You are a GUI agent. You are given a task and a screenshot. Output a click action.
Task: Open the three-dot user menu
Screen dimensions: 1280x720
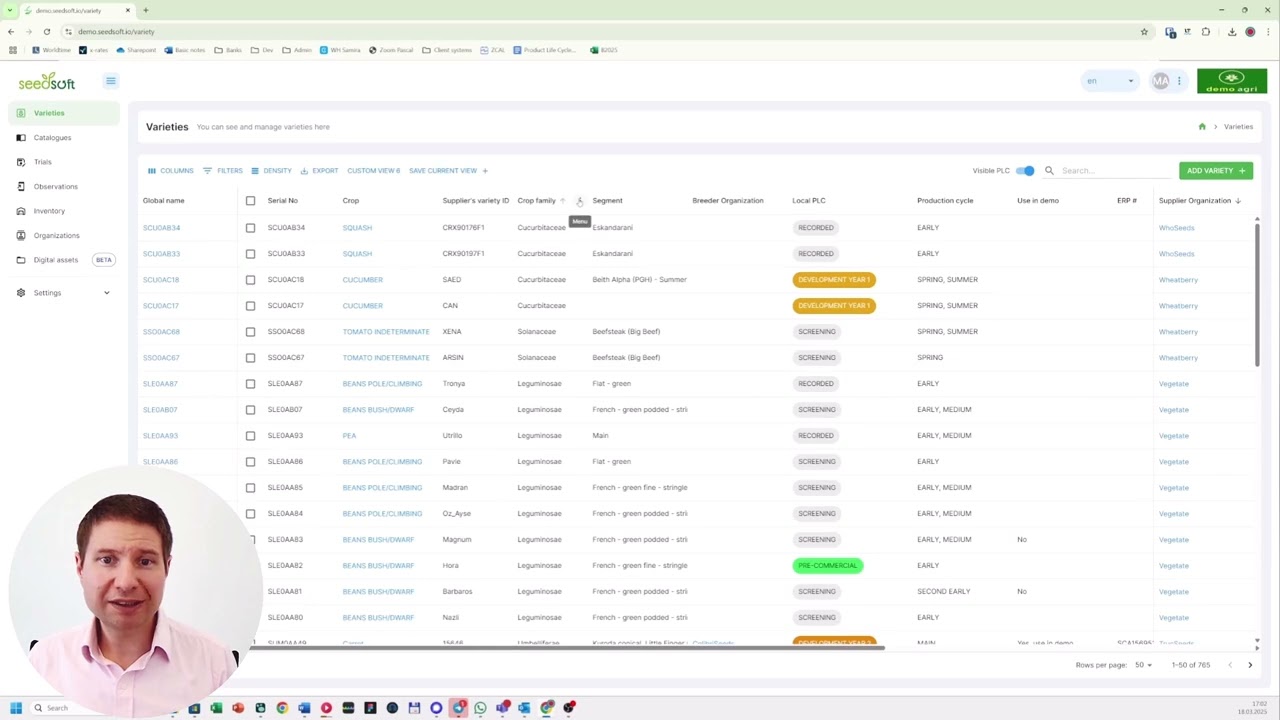click(1179, 81)
